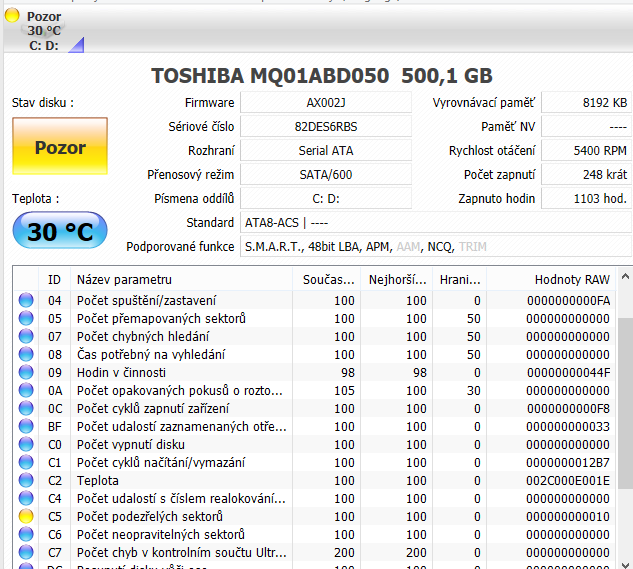Click the buffer size field 8192 KB
The height and width of the screenshot is (569, 633).
click(x=587, y=103)
